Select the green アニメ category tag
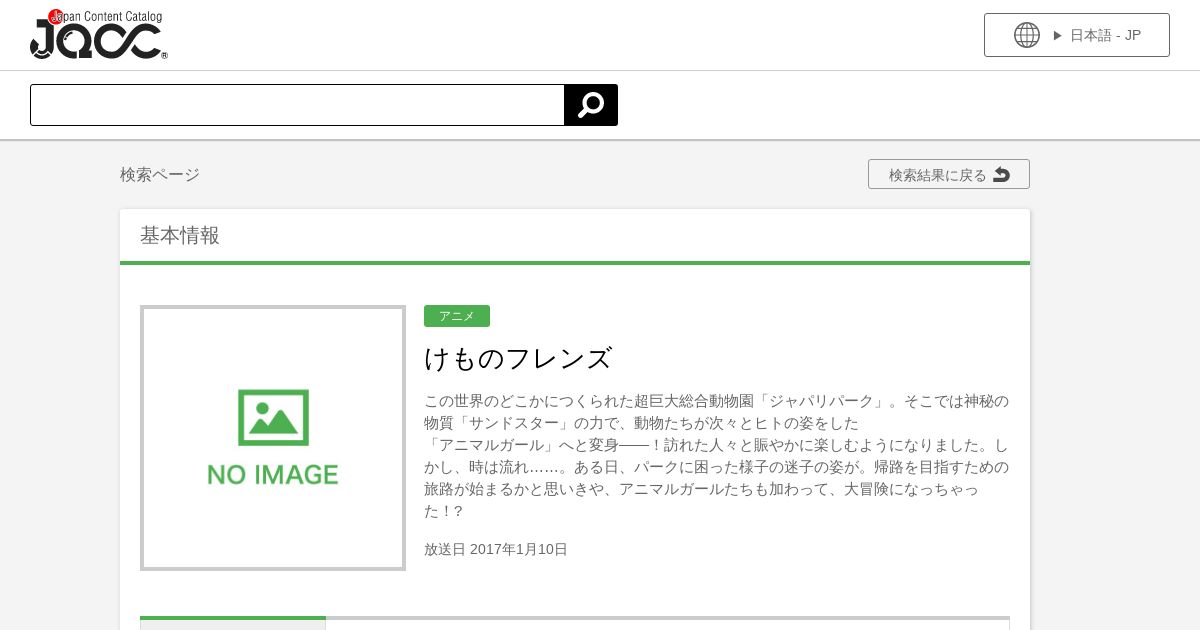 (457, 316)
